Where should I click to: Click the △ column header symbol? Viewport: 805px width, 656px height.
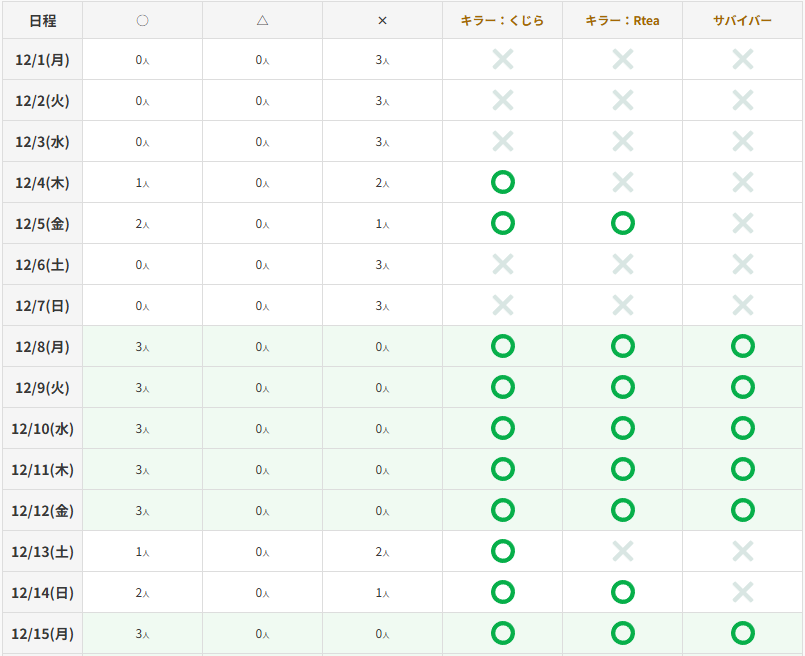(x=262, y=21)
